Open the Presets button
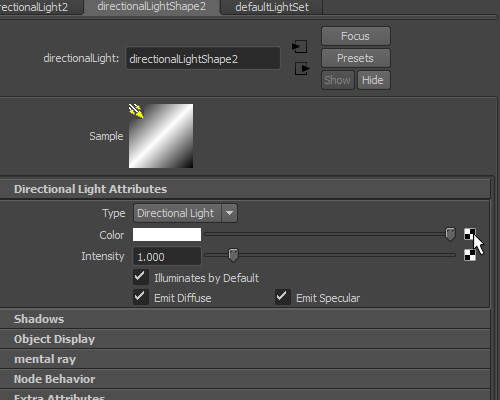This screenshot has width=500, height=400. [356, 58]
